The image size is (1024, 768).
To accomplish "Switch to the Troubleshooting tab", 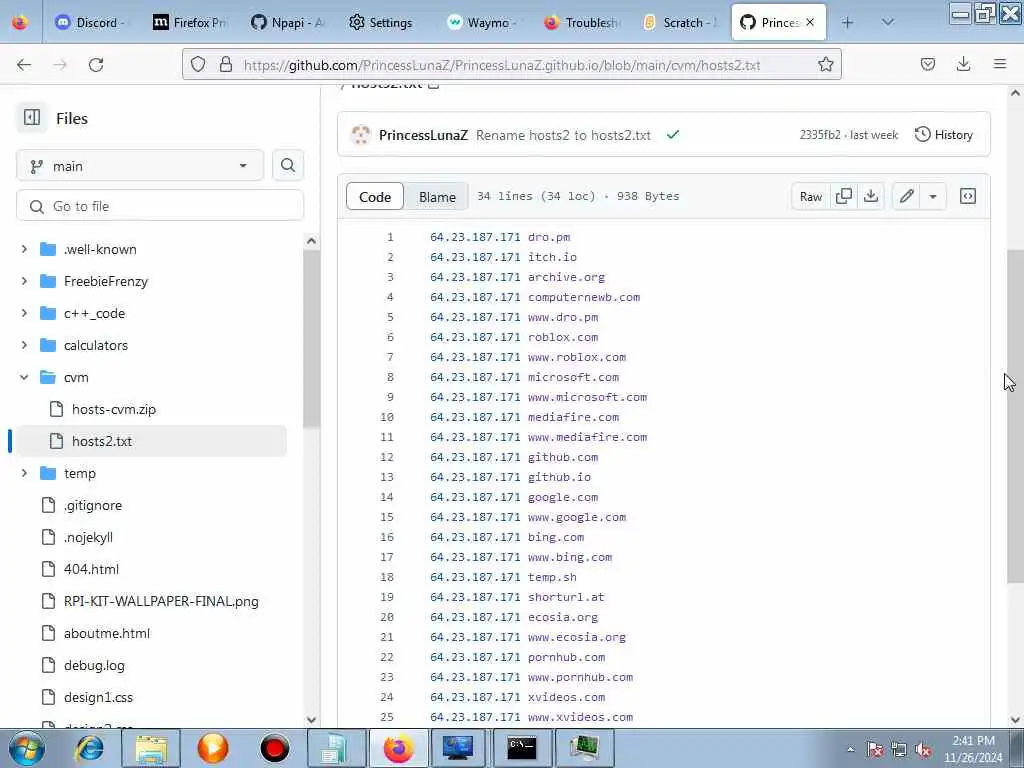I will coord(582,22).
